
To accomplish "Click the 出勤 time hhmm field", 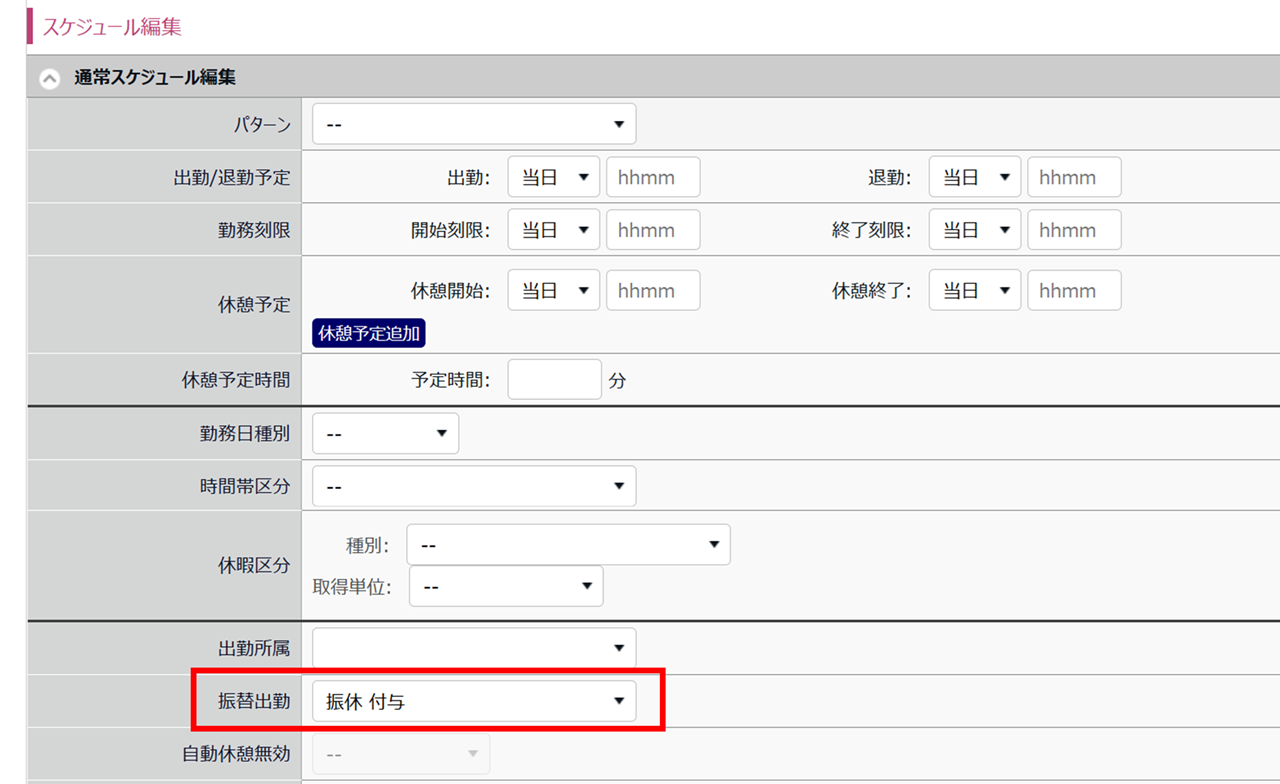I will [653, 177].
